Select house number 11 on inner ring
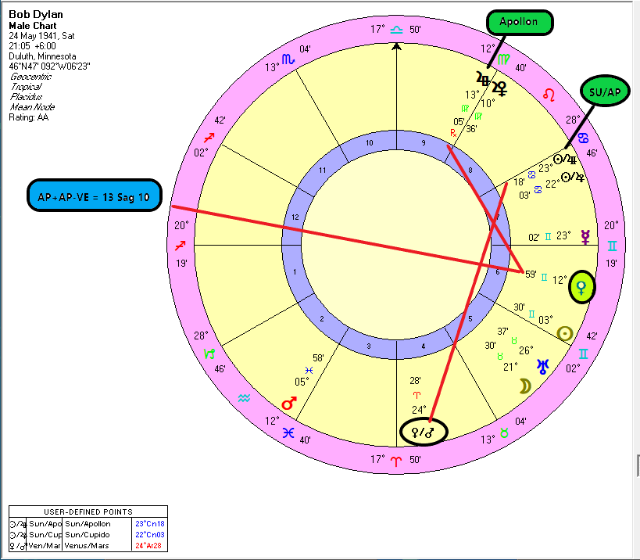 (x=322, y=170)
